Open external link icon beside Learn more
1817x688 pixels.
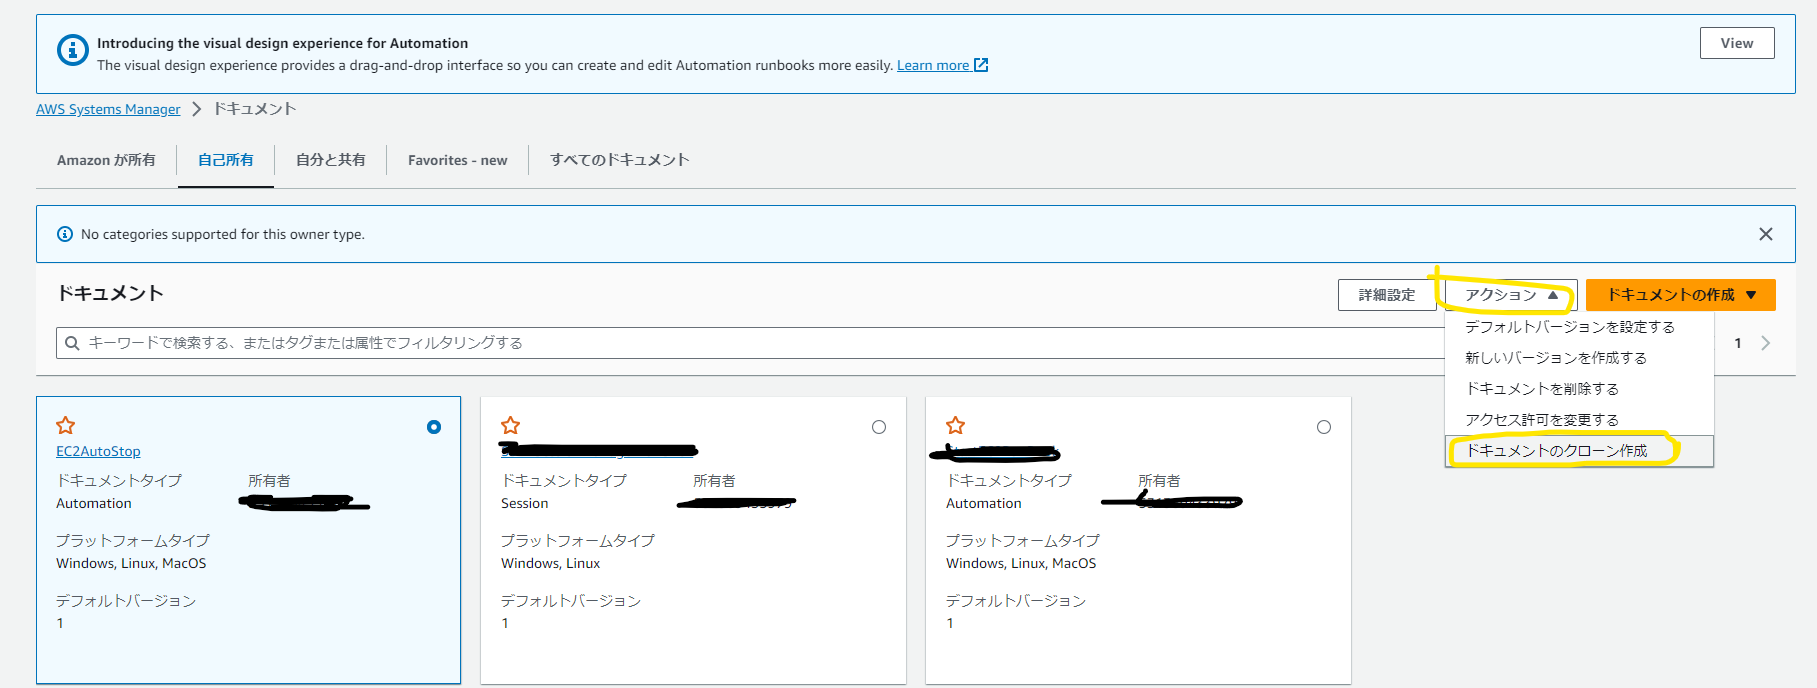981,65
